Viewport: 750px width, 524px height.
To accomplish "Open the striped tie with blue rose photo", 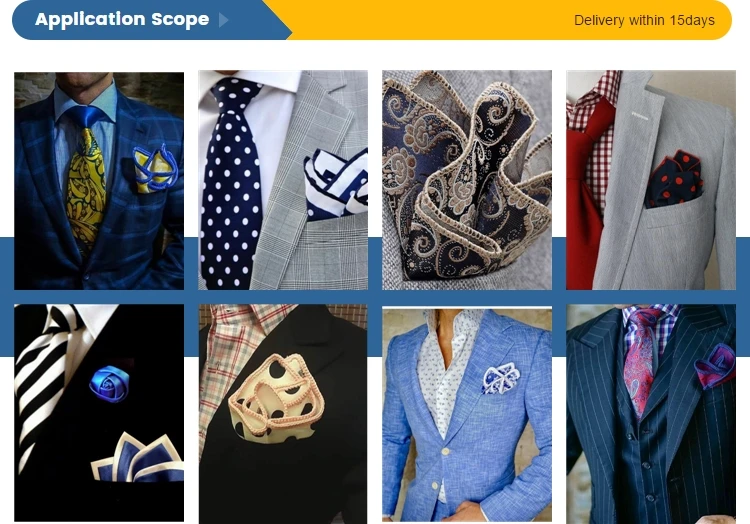I will [99, 413].
